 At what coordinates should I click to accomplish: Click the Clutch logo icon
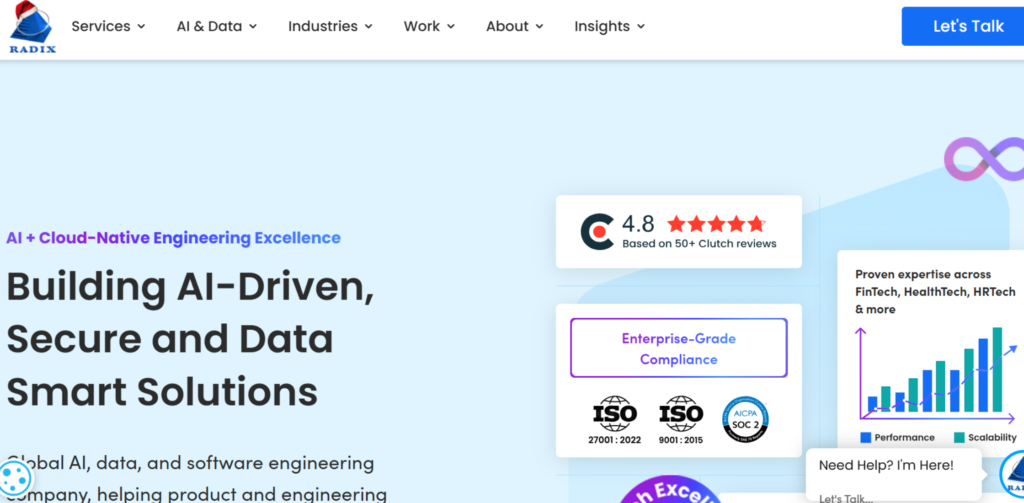598,232
